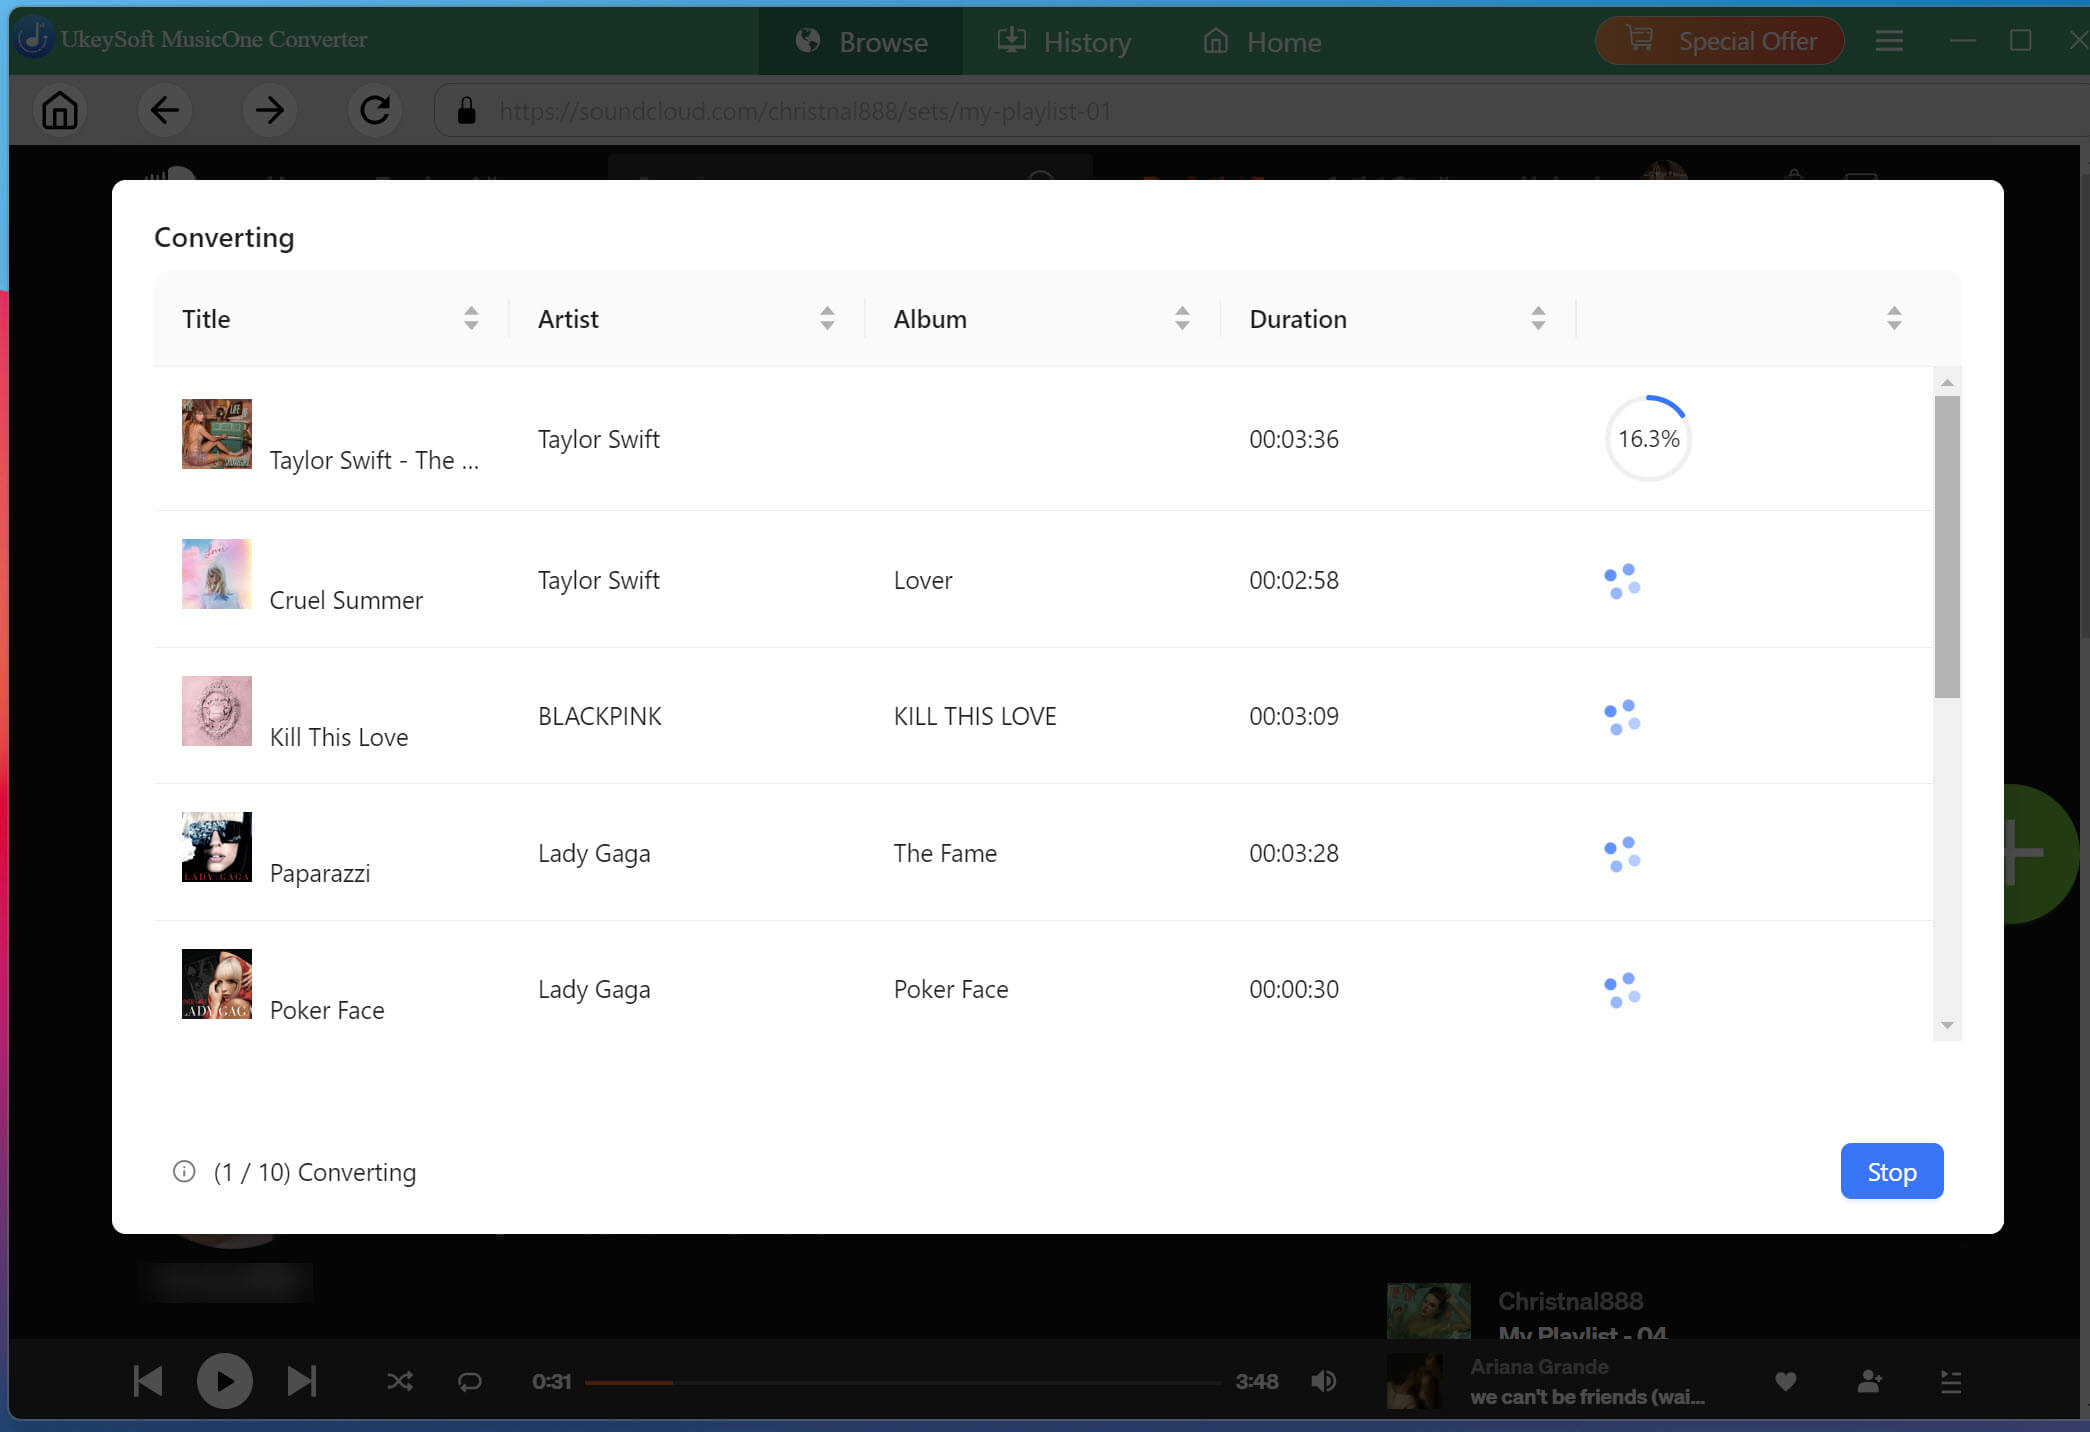Sort the list by the Title column

click(x=471, y=319)
